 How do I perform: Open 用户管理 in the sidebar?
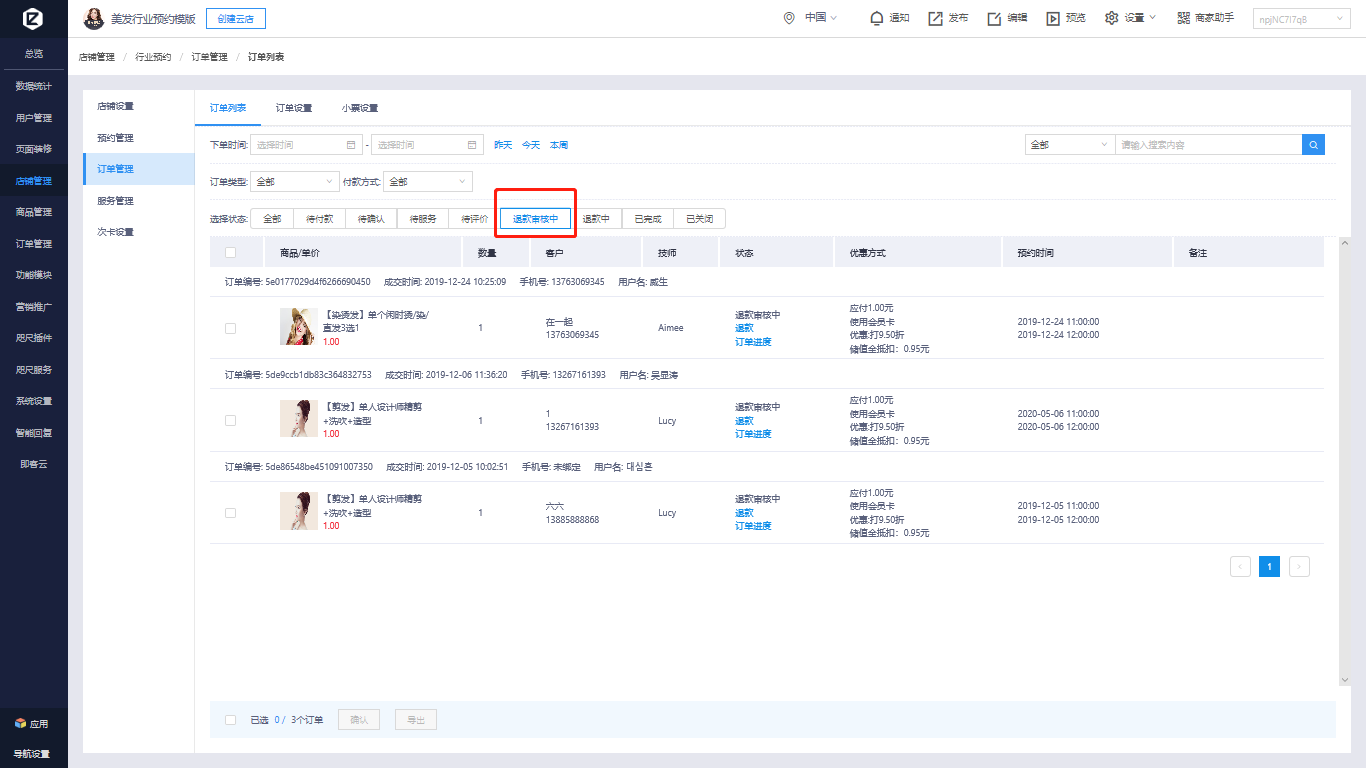point(34,118)
